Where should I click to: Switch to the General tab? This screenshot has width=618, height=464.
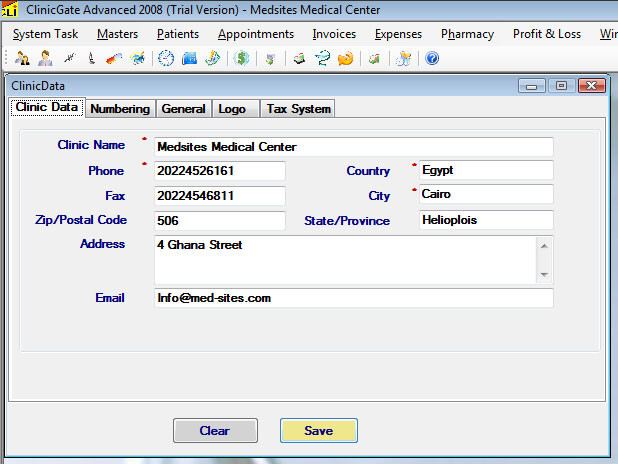184,109
